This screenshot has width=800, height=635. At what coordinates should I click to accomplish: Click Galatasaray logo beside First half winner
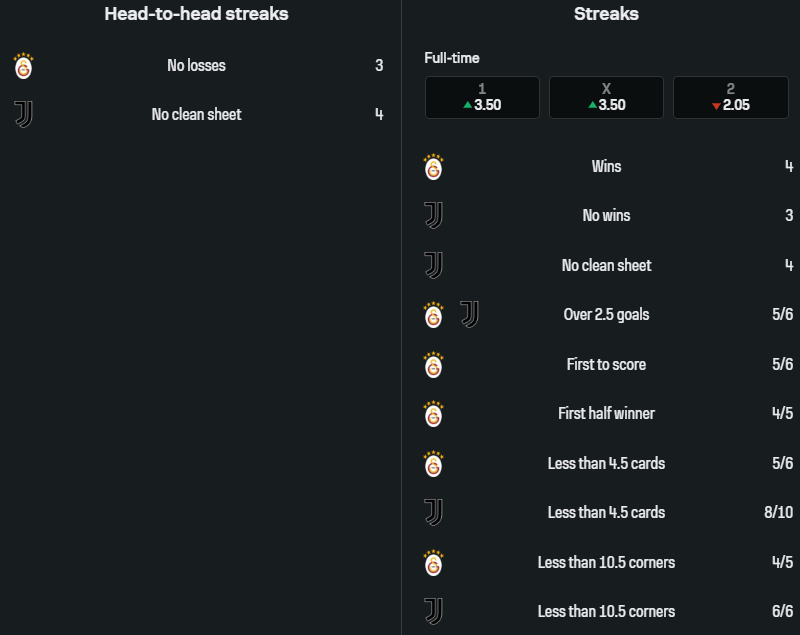tap(433, 413)
